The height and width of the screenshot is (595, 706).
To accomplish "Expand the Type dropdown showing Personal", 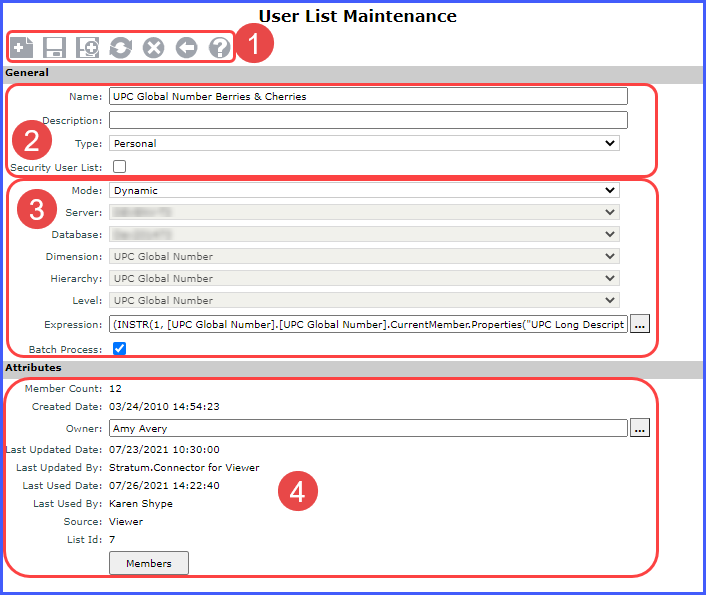I will [364, 143].
